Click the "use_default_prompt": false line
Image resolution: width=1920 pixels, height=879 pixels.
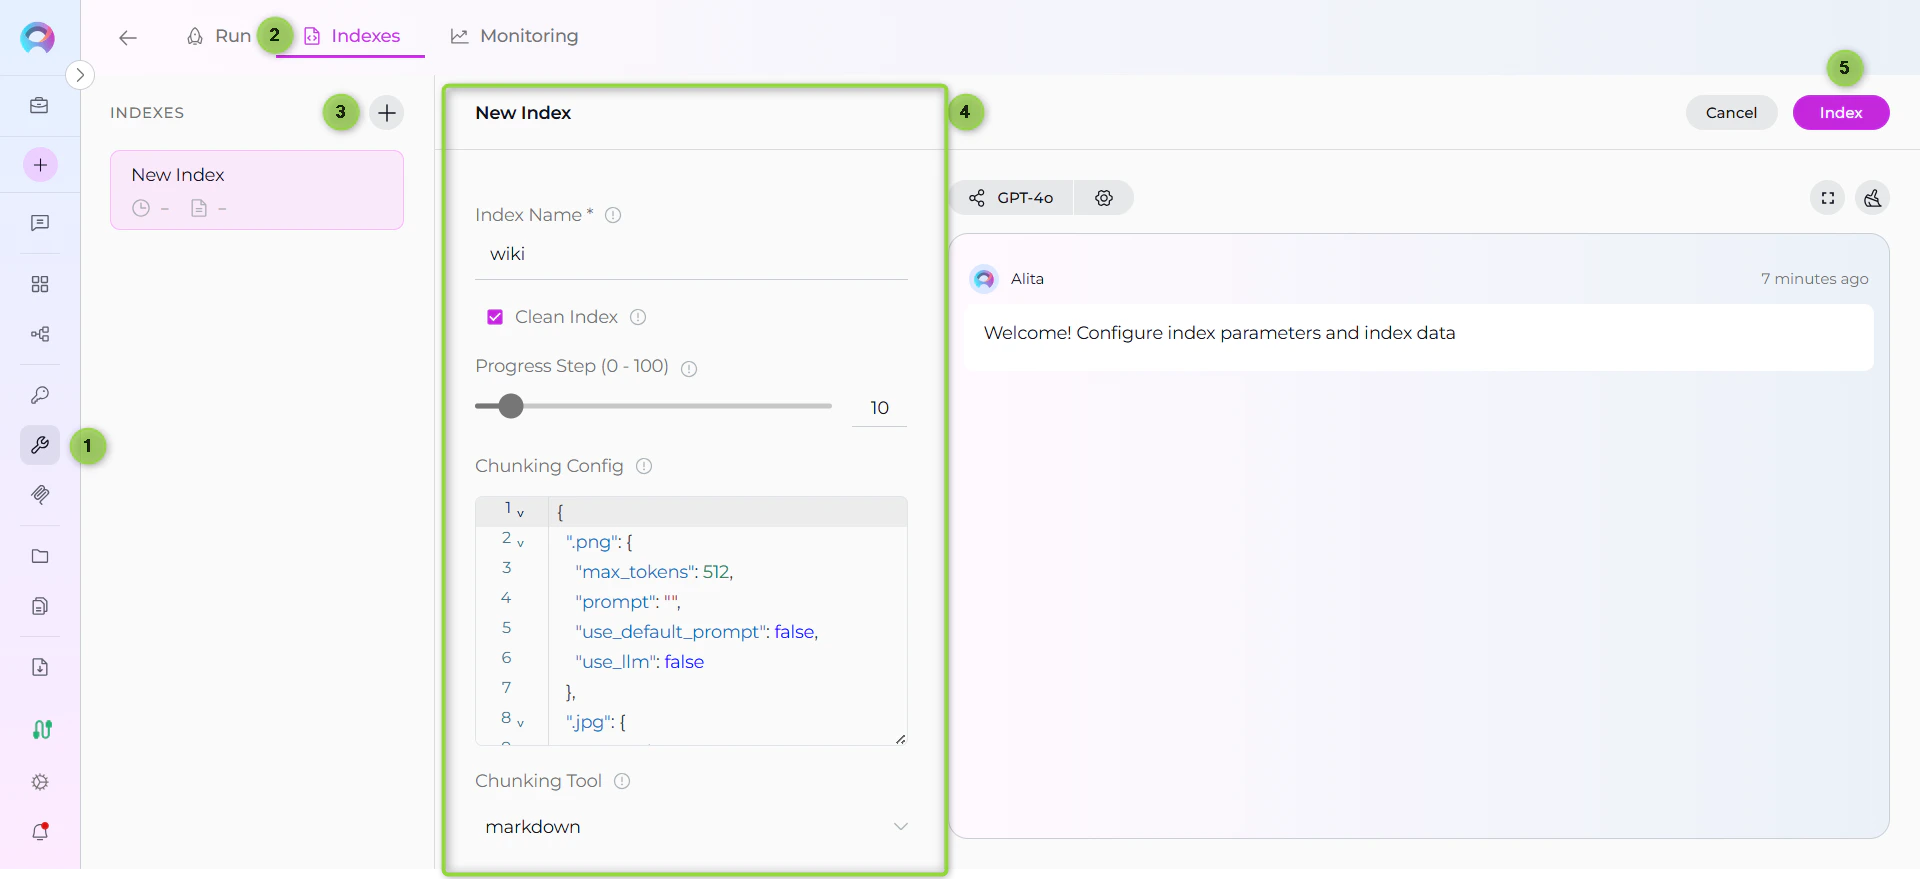click(696, 632)
